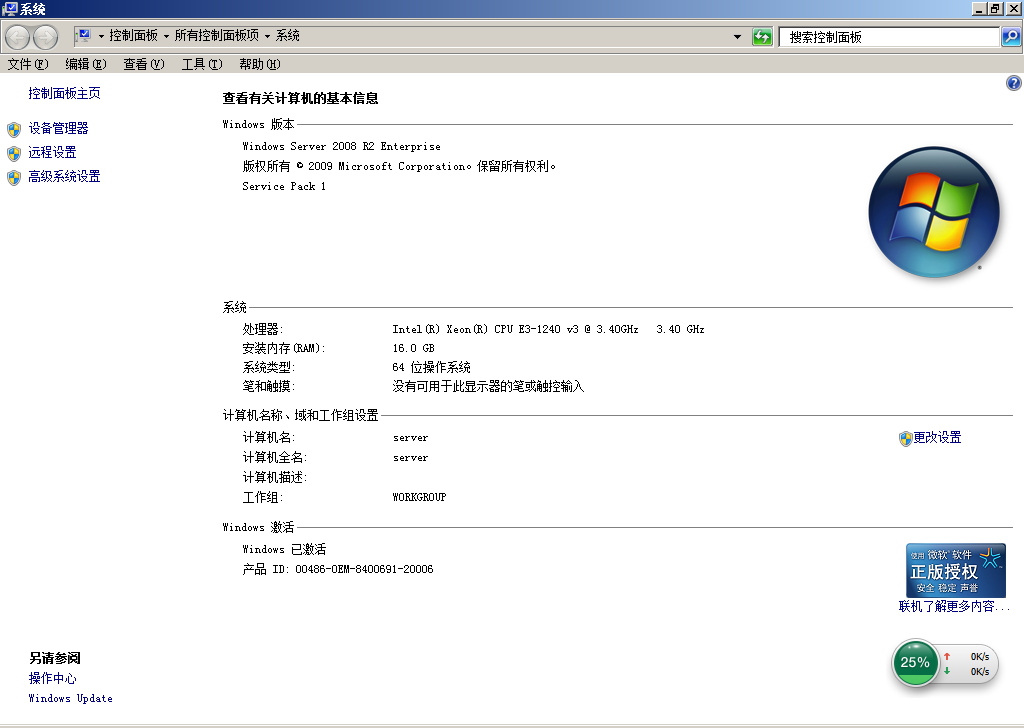Click the 更改设置 link

point(937,438)
